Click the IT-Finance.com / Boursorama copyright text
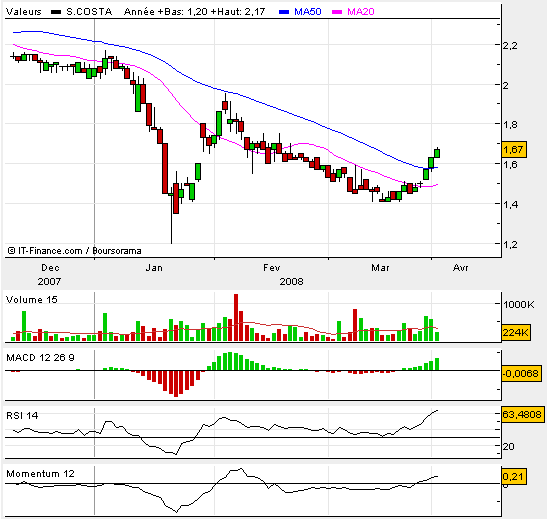This screenshot has width=548, height=519. [x=74, y=251]
